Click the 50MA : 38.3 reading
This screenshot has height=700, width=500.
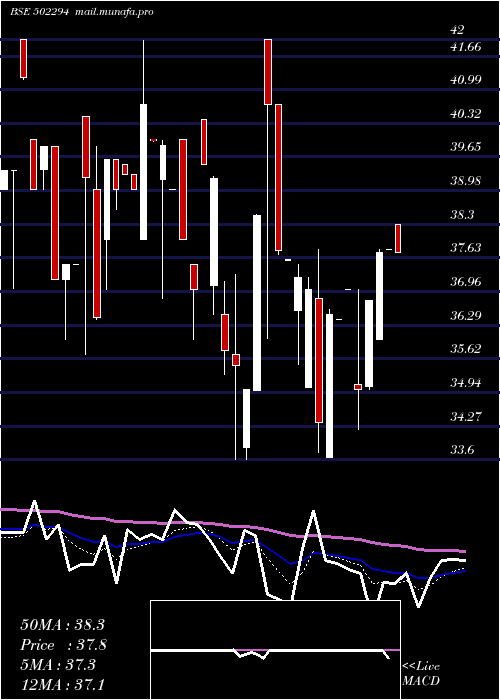(x=62, y=625)
